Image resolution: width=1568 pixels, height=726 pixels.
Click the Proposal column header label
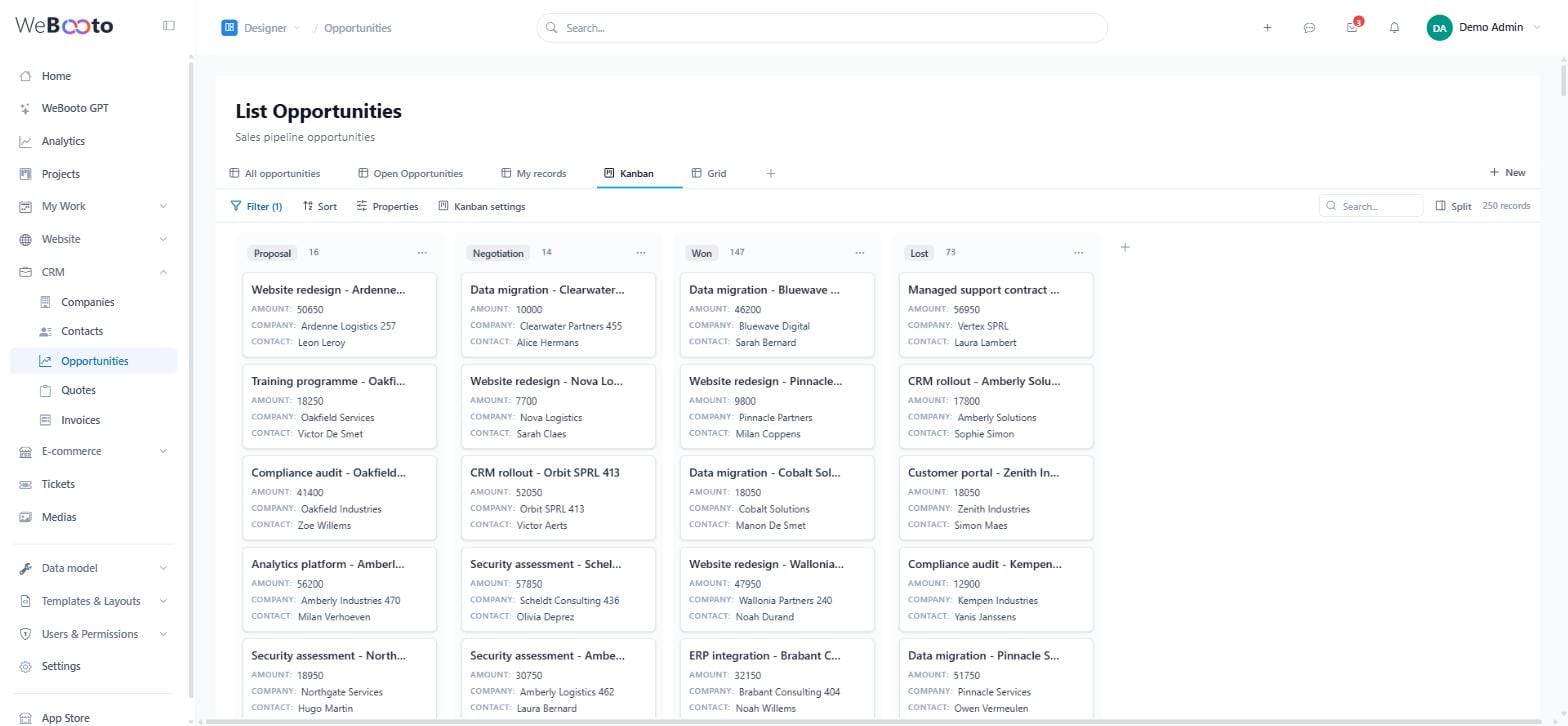(272, 253)
